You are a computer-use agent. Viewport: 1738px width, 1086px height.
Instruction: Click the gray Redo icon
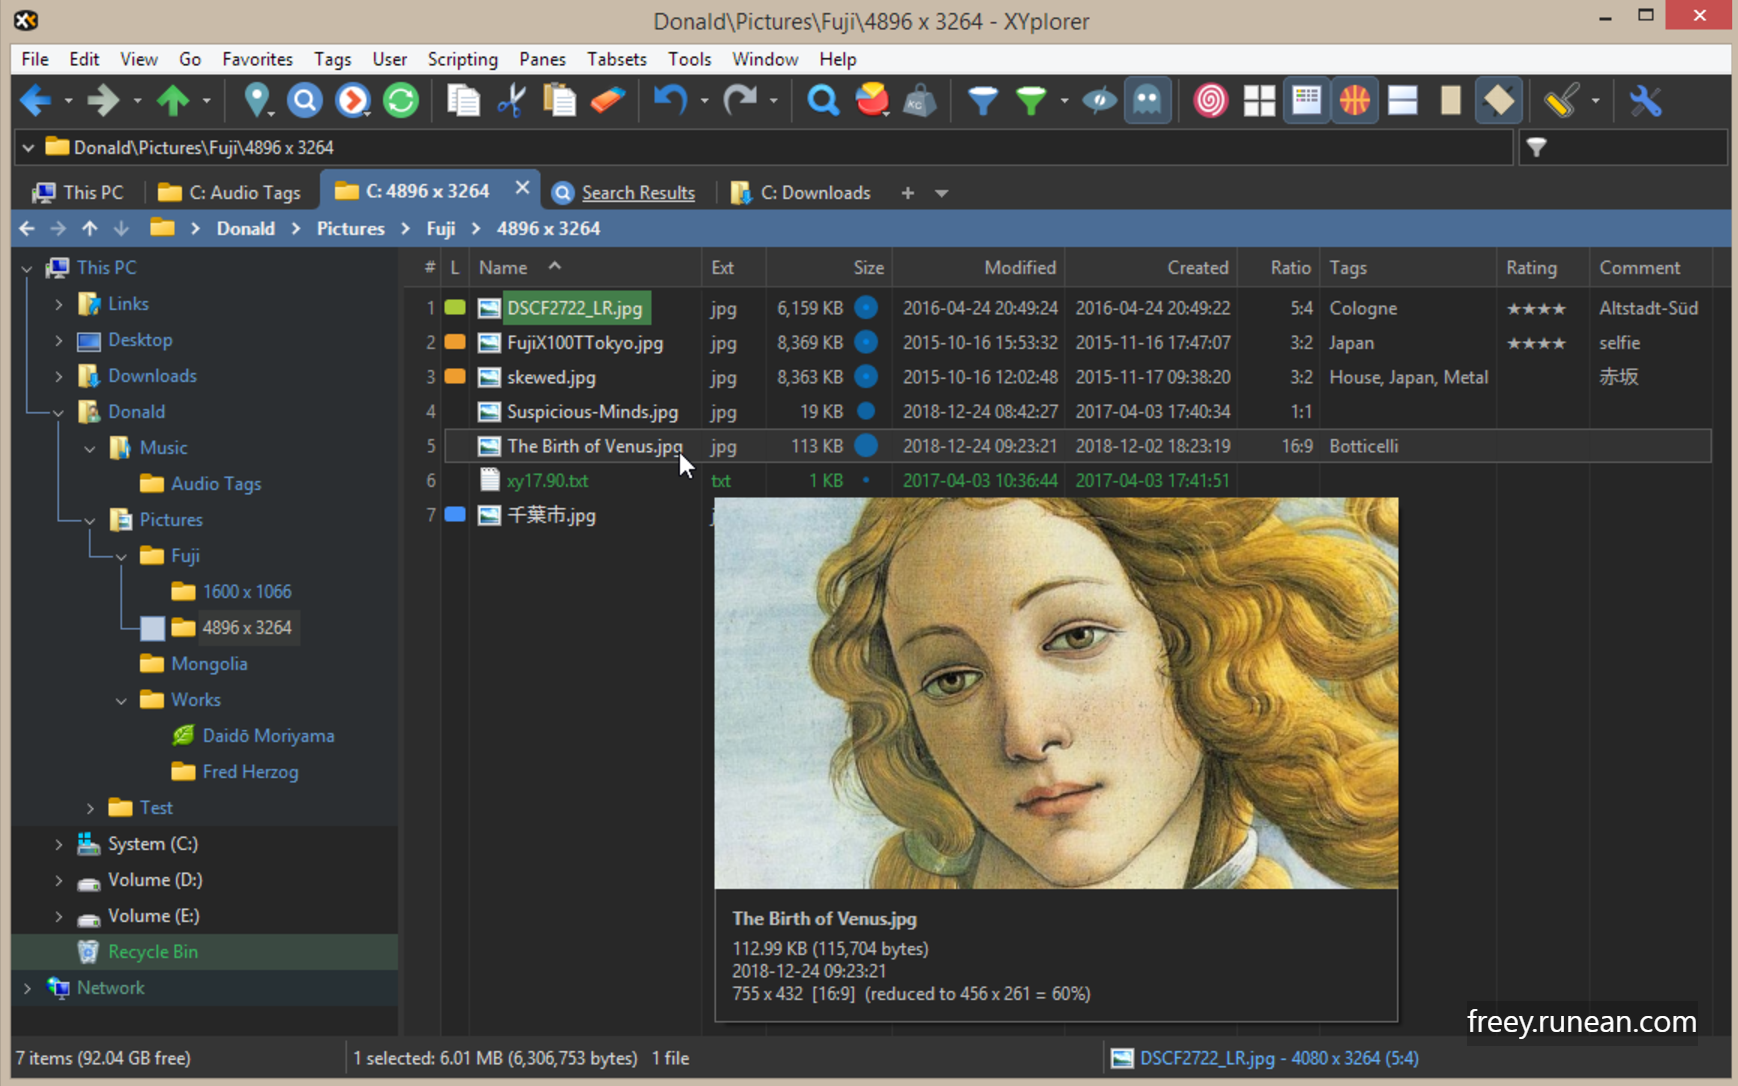(739, 100)
